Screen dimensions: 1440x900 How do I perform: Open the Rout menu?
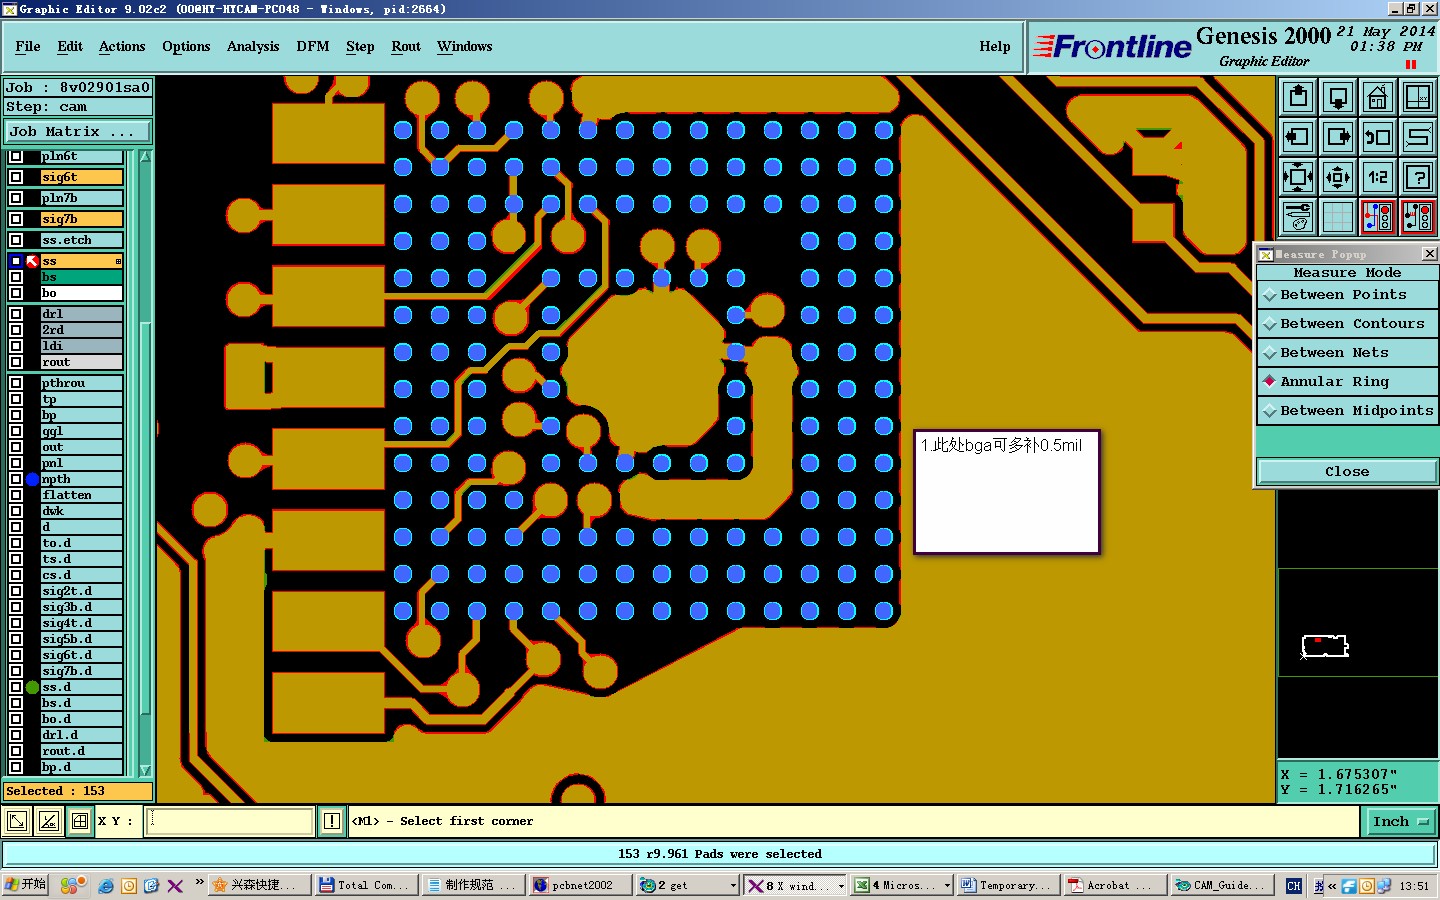(406, 47)
